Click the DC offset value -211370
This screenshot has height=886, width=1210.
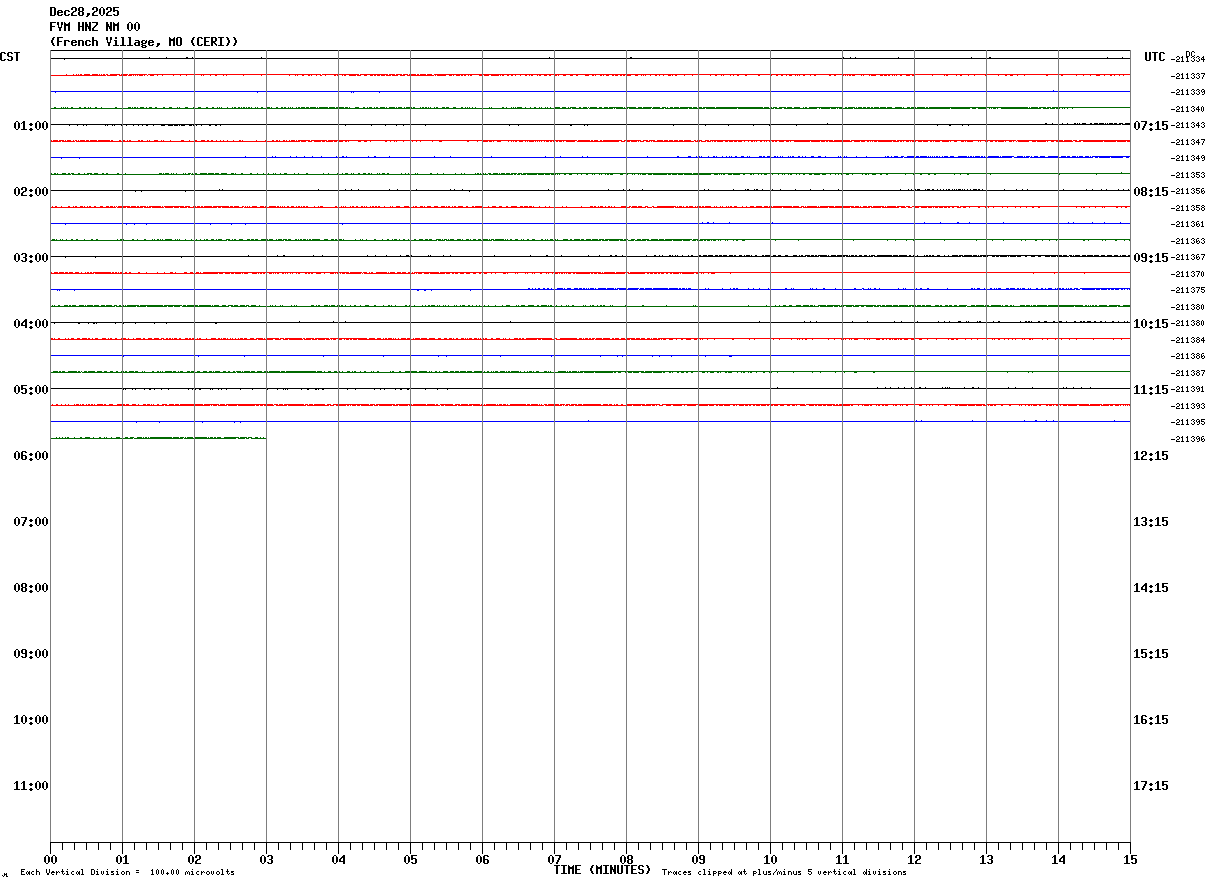pos(1188,274)
